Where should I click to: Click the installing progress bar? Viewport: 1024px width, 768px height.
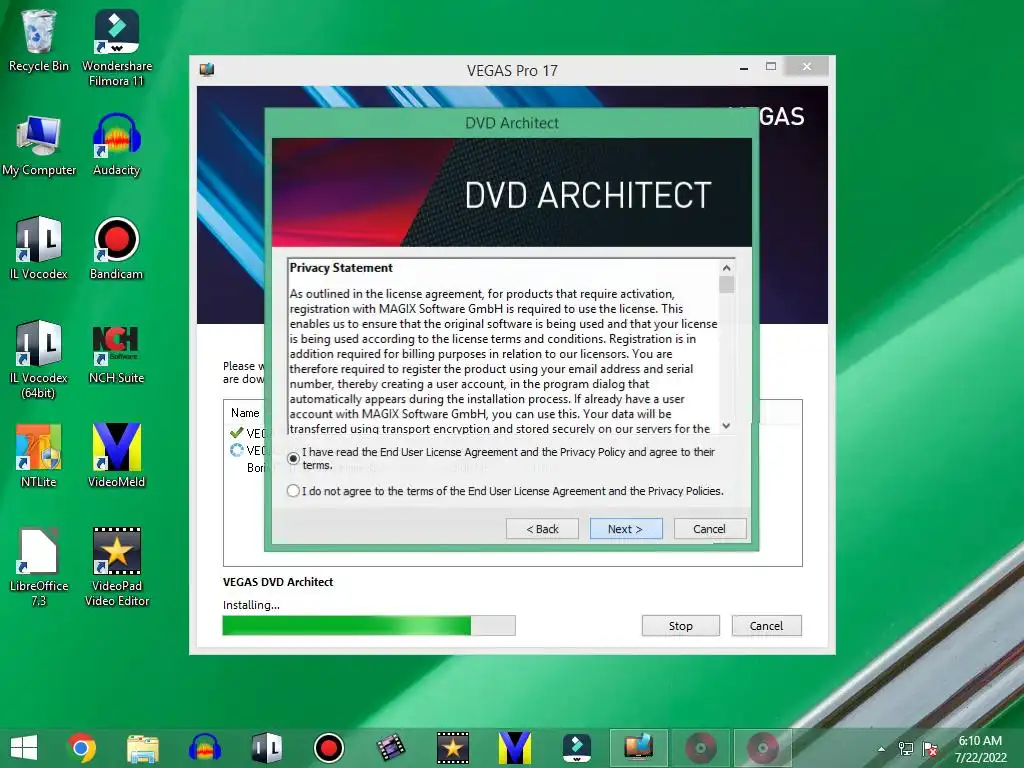tap(369, 626)
